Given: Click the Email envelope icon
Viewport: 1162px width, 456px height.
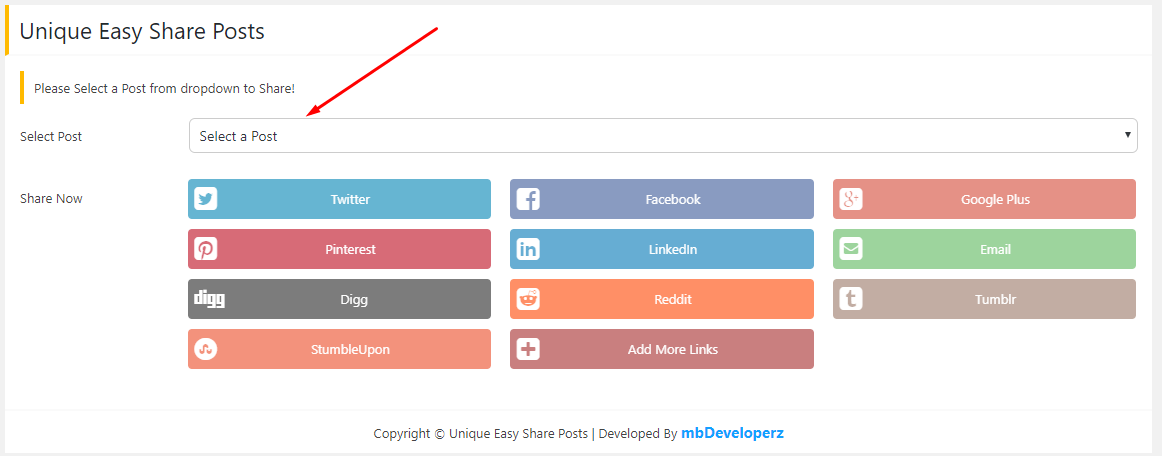Looking at the screenshot, I should [851, 249].
